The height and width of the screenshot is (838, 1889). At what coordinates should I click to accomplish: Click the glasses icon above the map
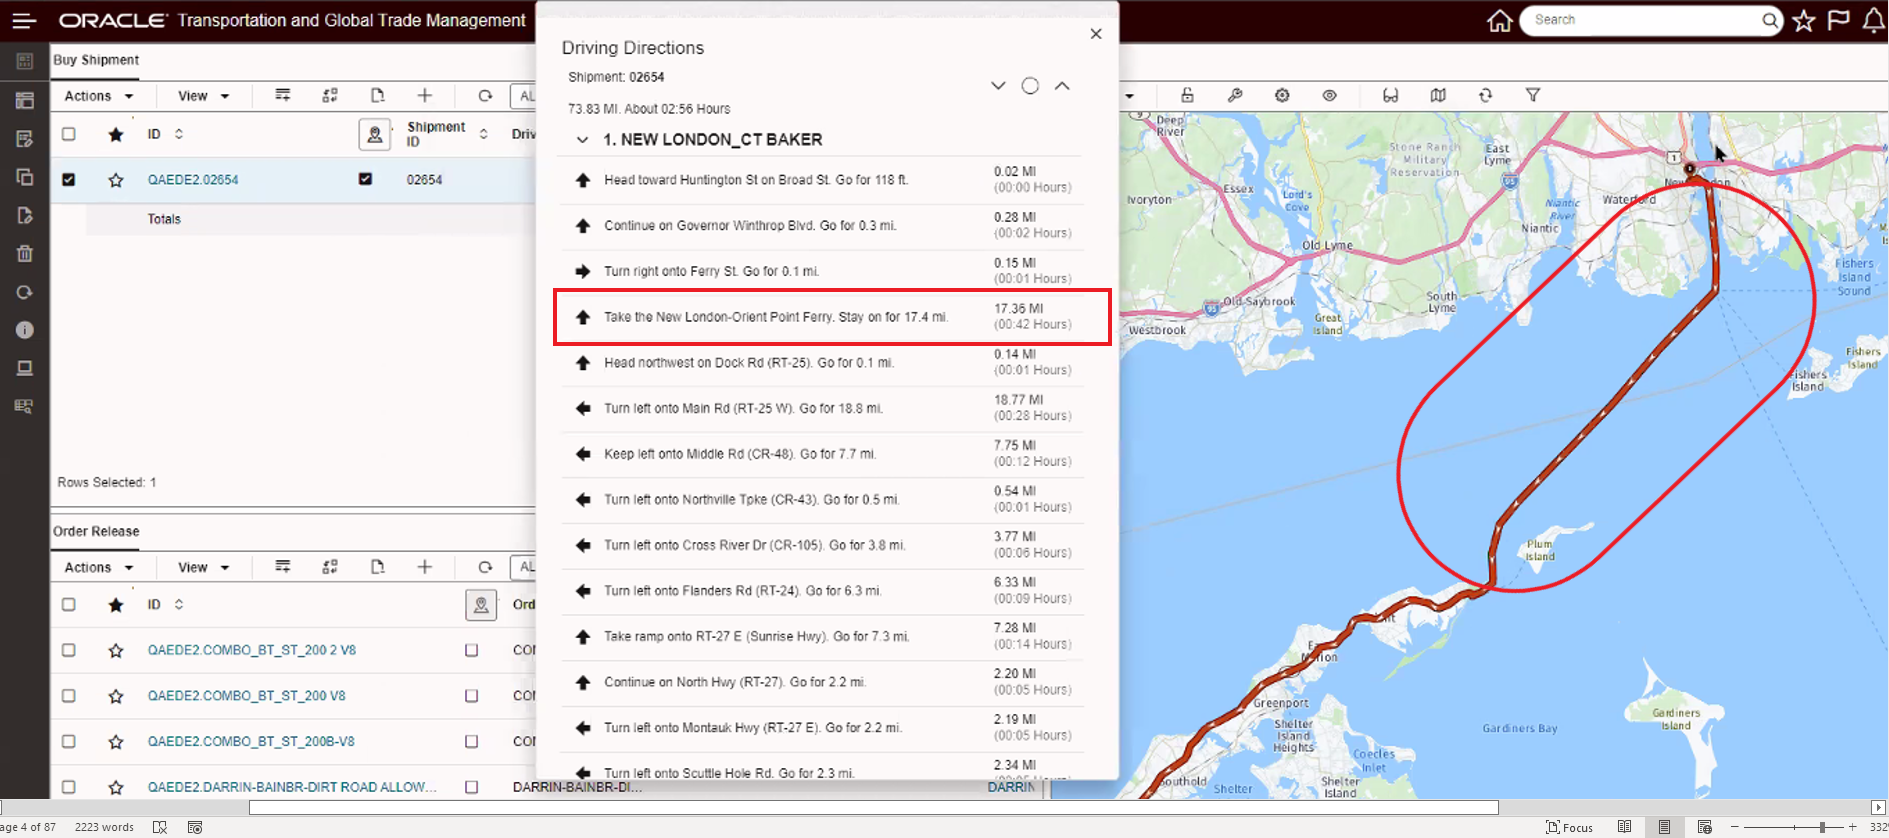point(1390,95)
